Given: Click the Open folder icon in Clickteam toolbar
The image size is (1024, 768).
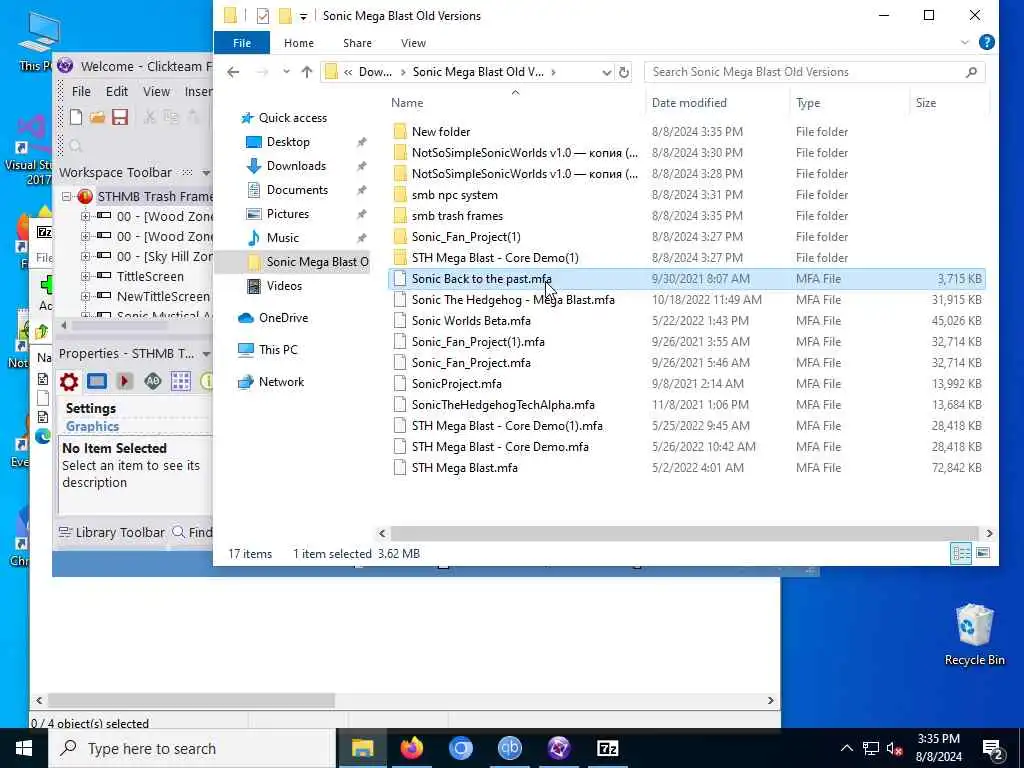Looking at the screenshot, I should tap(97, 117).
